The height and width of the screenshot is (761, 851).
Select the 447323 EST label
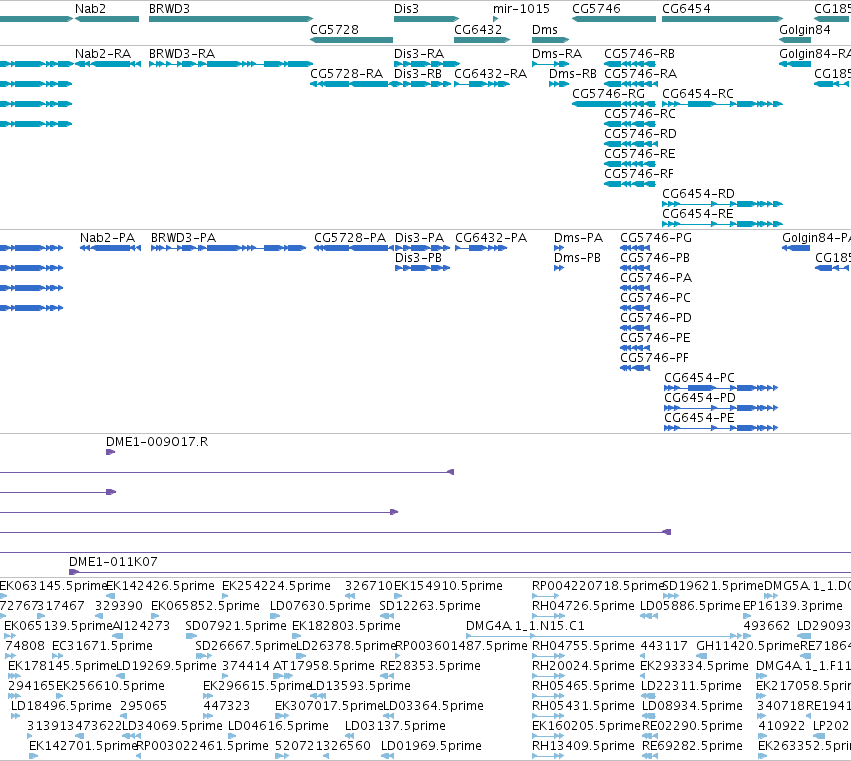[x=226, y=706]
